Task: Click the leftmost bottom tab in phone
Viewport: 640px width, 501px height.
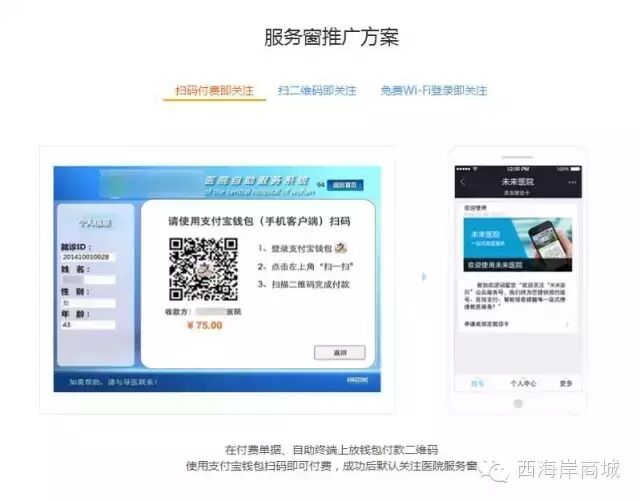Action: [477, 383]
